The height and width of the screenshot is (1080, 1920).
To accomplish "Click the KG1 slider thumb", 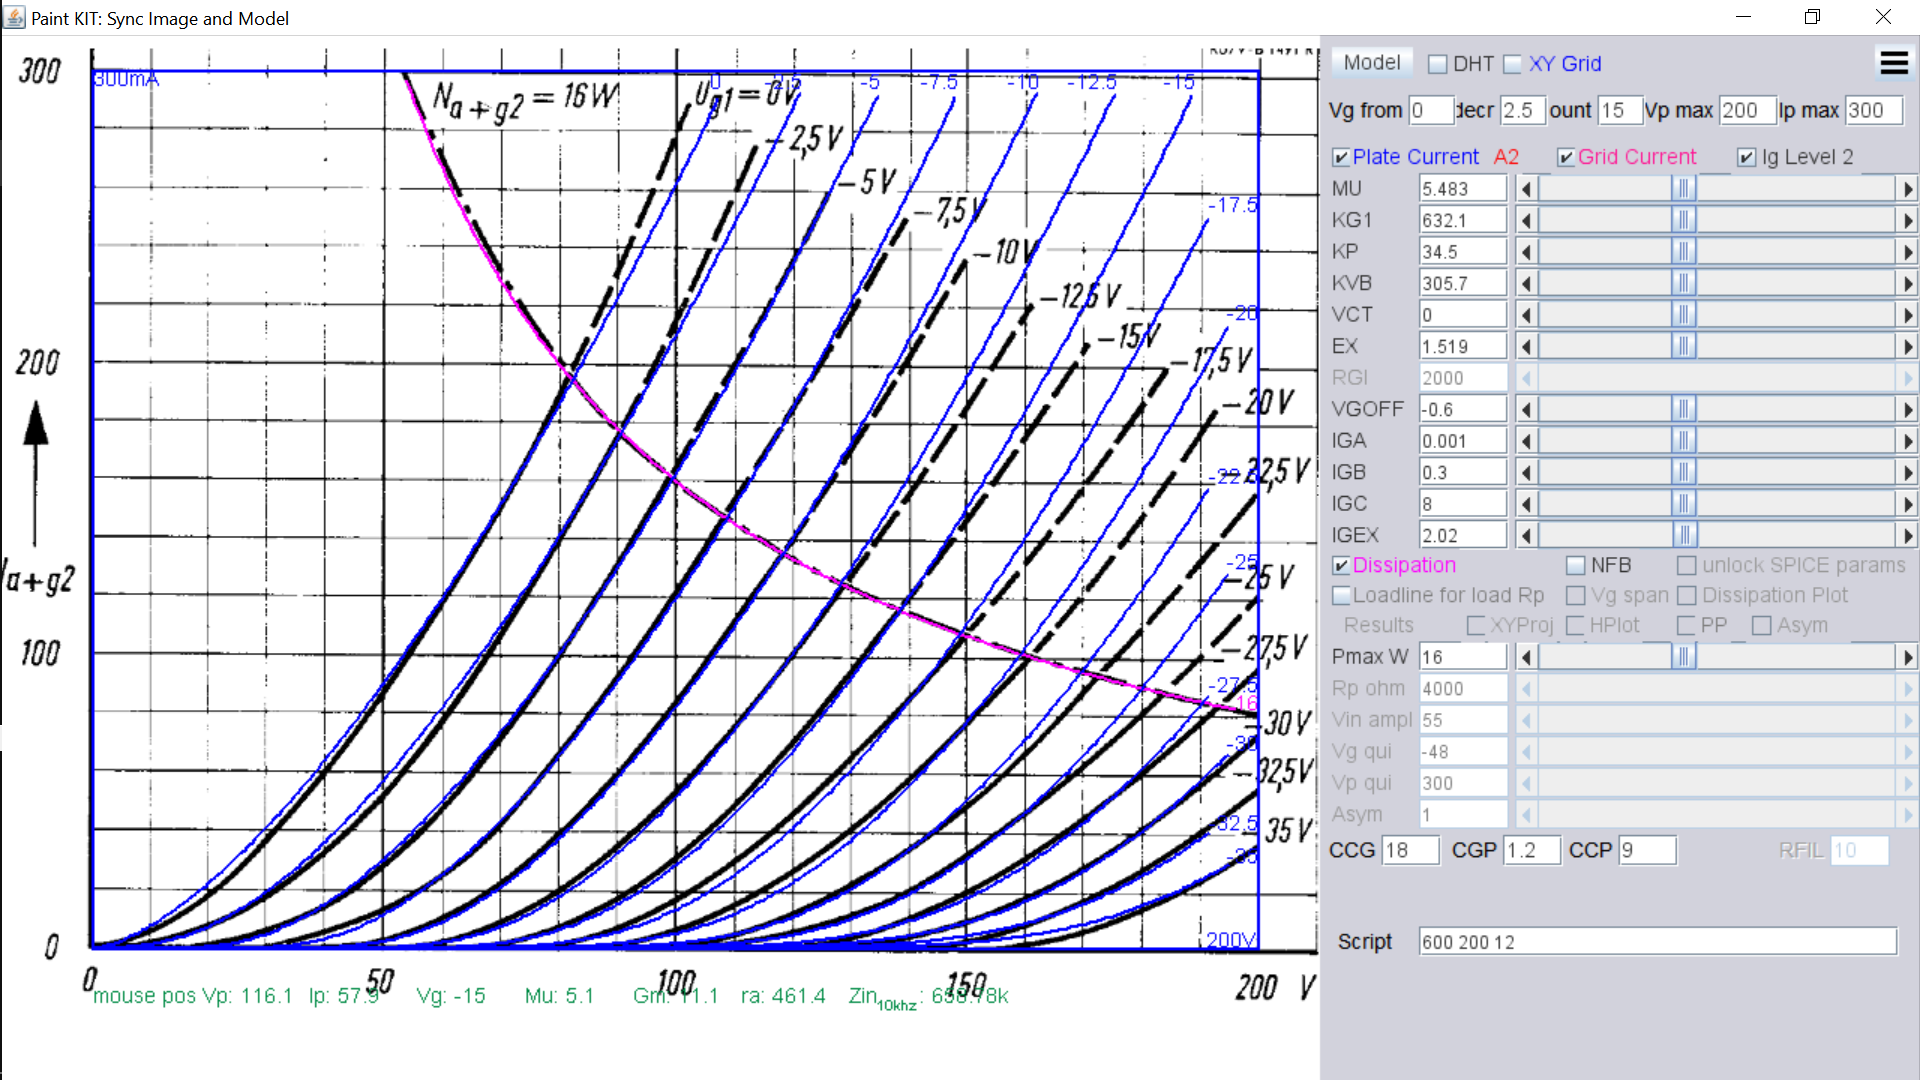I will pos(1684,220).
